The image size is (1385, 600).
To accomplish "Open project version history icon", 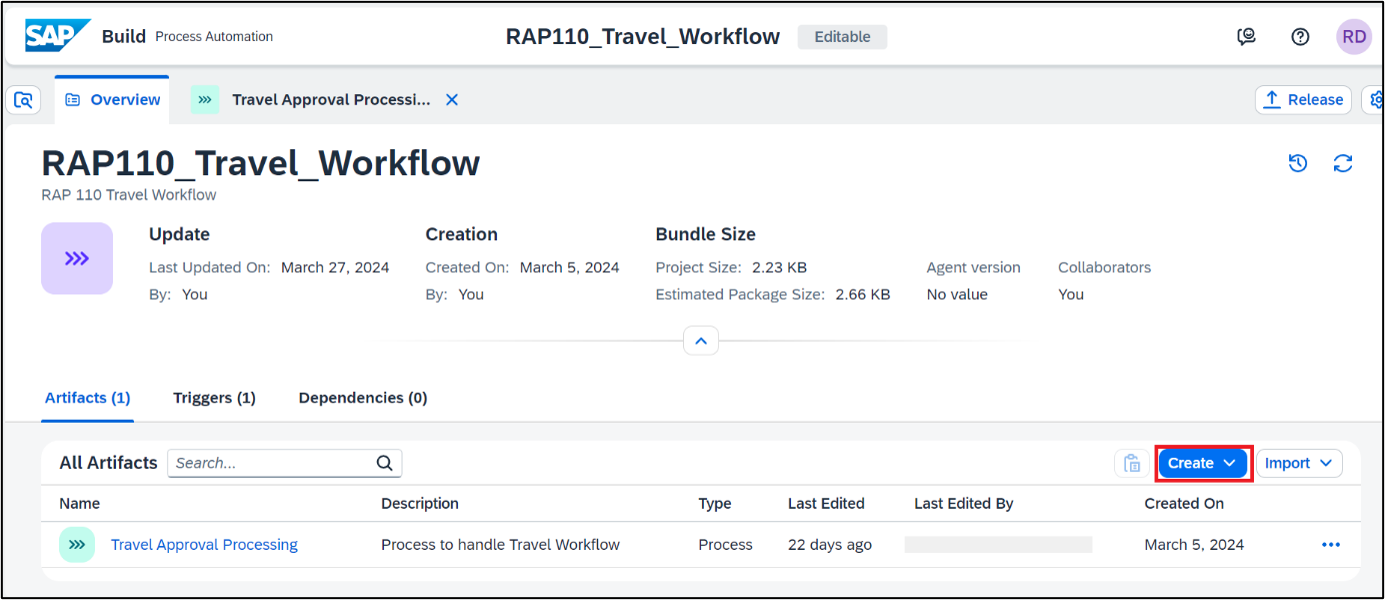I will [x=1298, y=163].
